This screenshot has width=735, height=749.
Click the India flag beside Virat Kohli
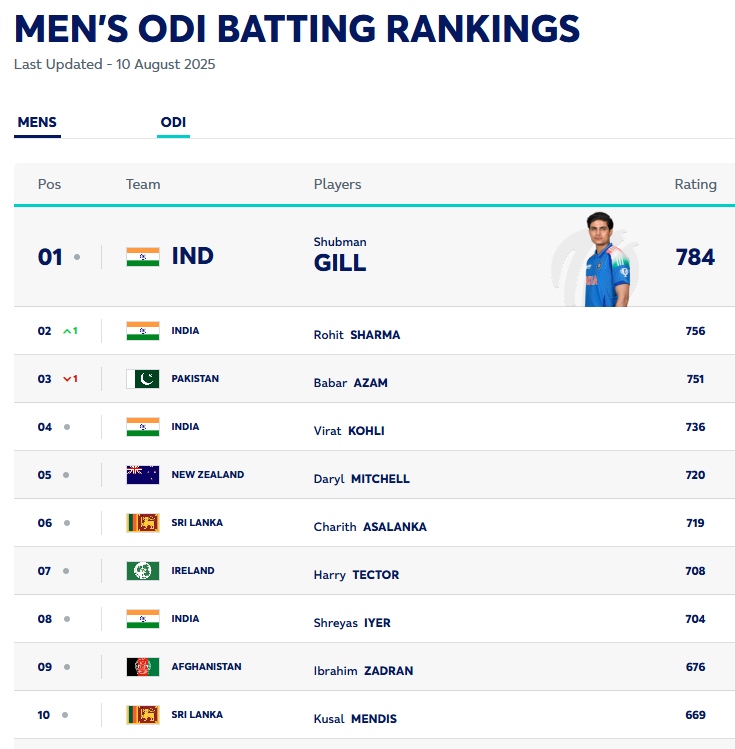[142, 427]
